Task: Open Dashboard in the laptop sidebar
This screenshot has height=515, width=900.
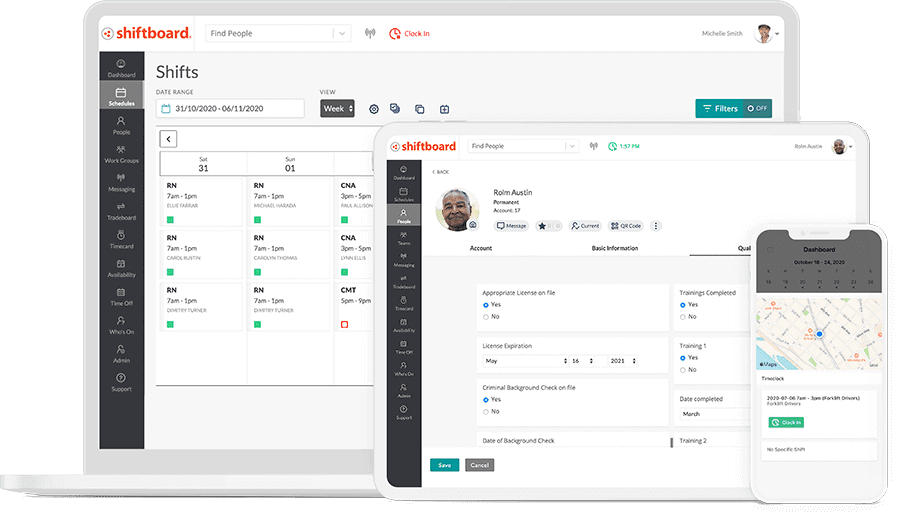Action: click(121, 68)
